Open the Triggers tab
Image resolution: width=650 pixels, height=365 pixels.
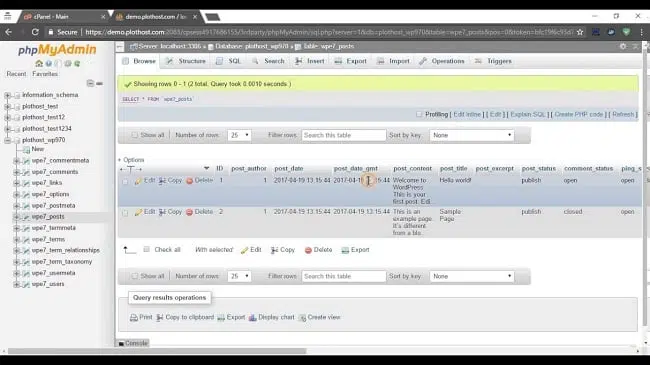493,61
